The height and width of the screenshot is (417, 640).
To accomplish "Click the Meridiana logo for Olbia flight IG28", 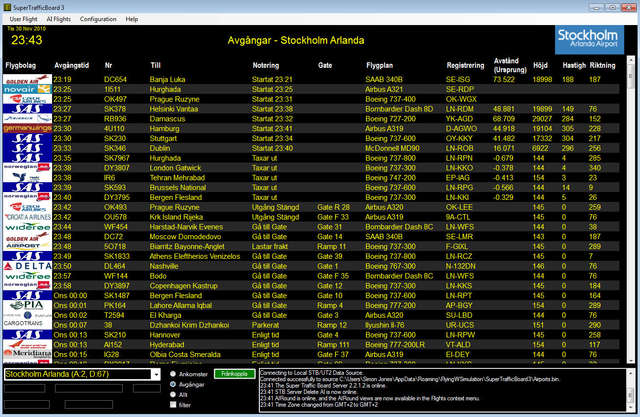I will pos(27,354).
